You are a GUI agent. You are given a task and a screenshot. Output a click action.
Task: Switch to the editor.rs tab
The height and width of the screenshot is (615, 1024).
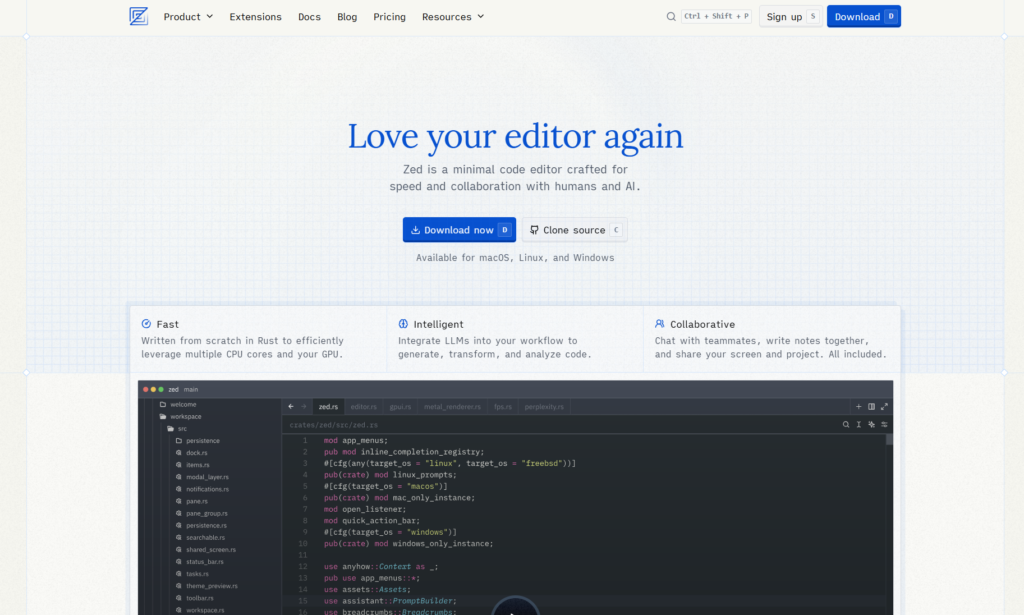(363, 407)
